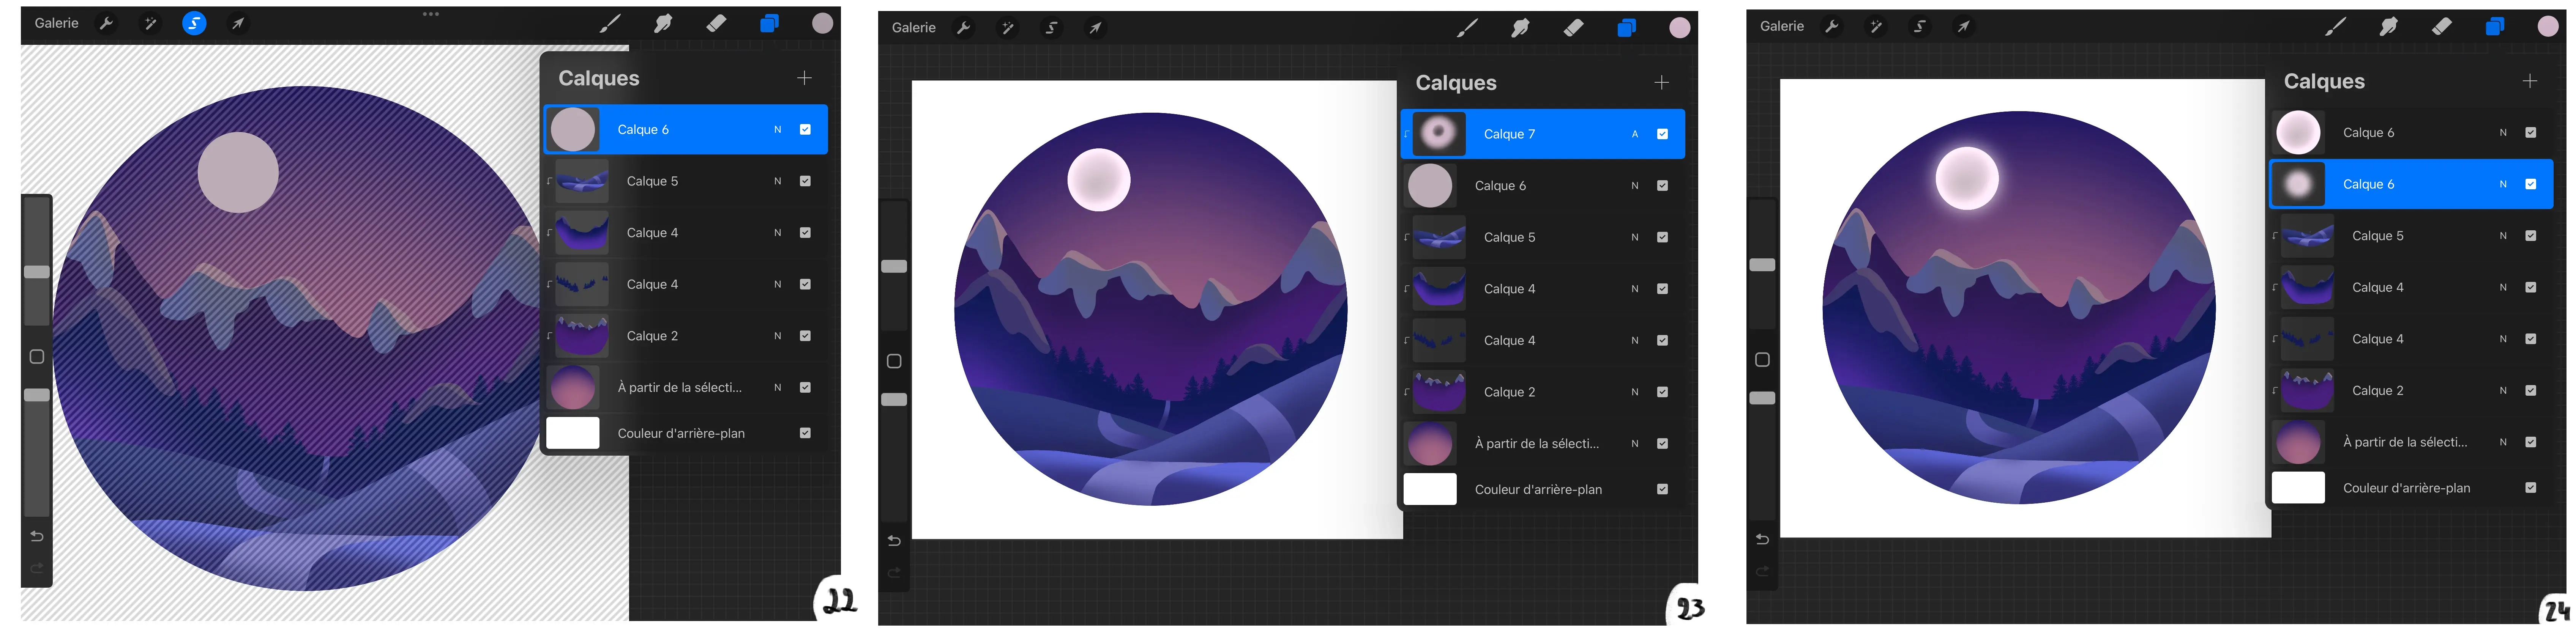Hide the Couleur d'arrière-plan layer

click(804, 433)
